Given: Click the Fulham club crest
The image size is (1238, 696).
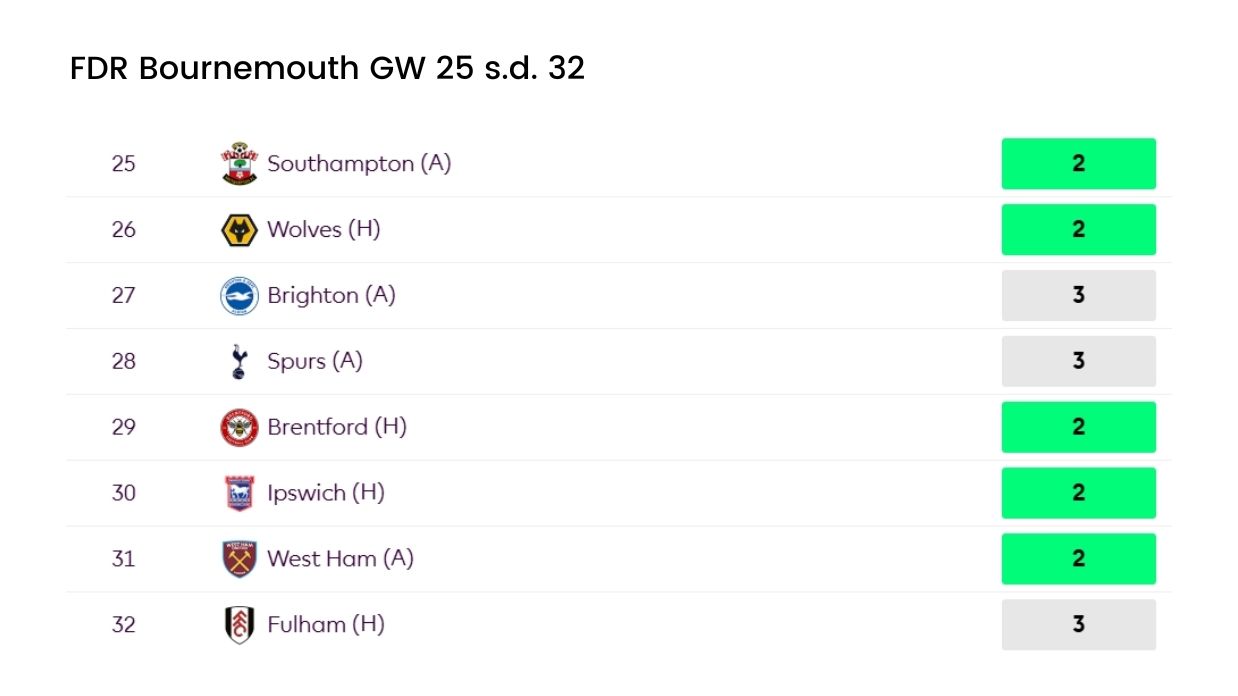Looking at the screenshot, I should click(x=239, y=625).
